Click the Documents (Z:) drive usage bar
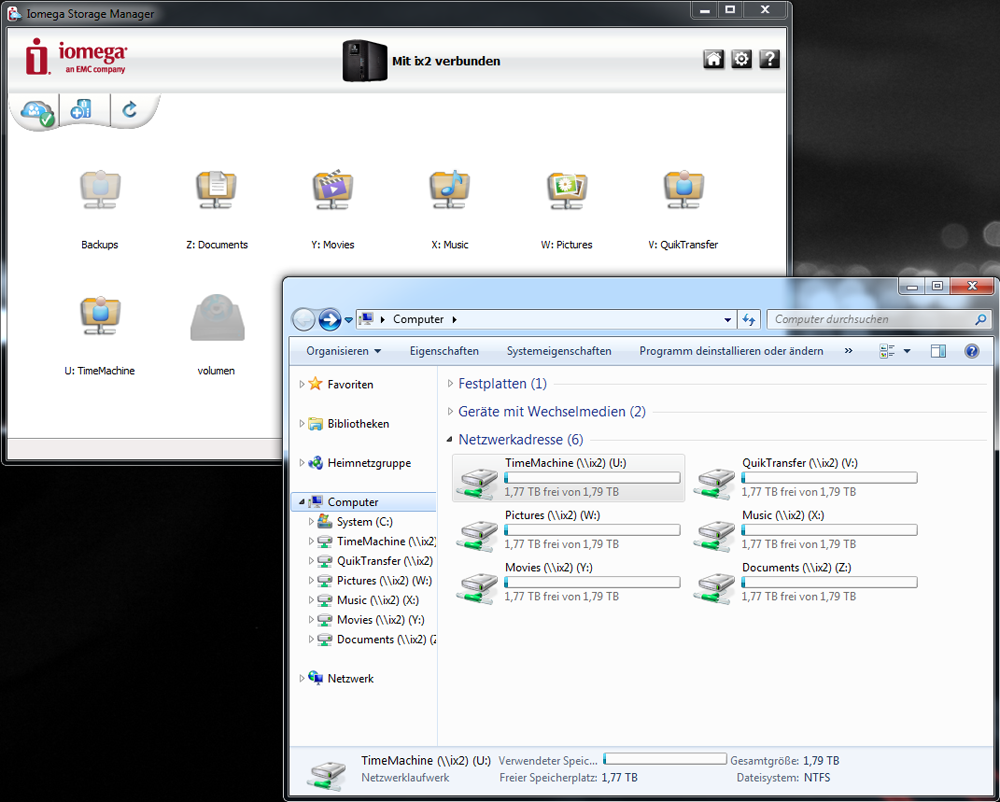Image resolution: width=1000 pixels, height=802 pixels. click(829, 582)
